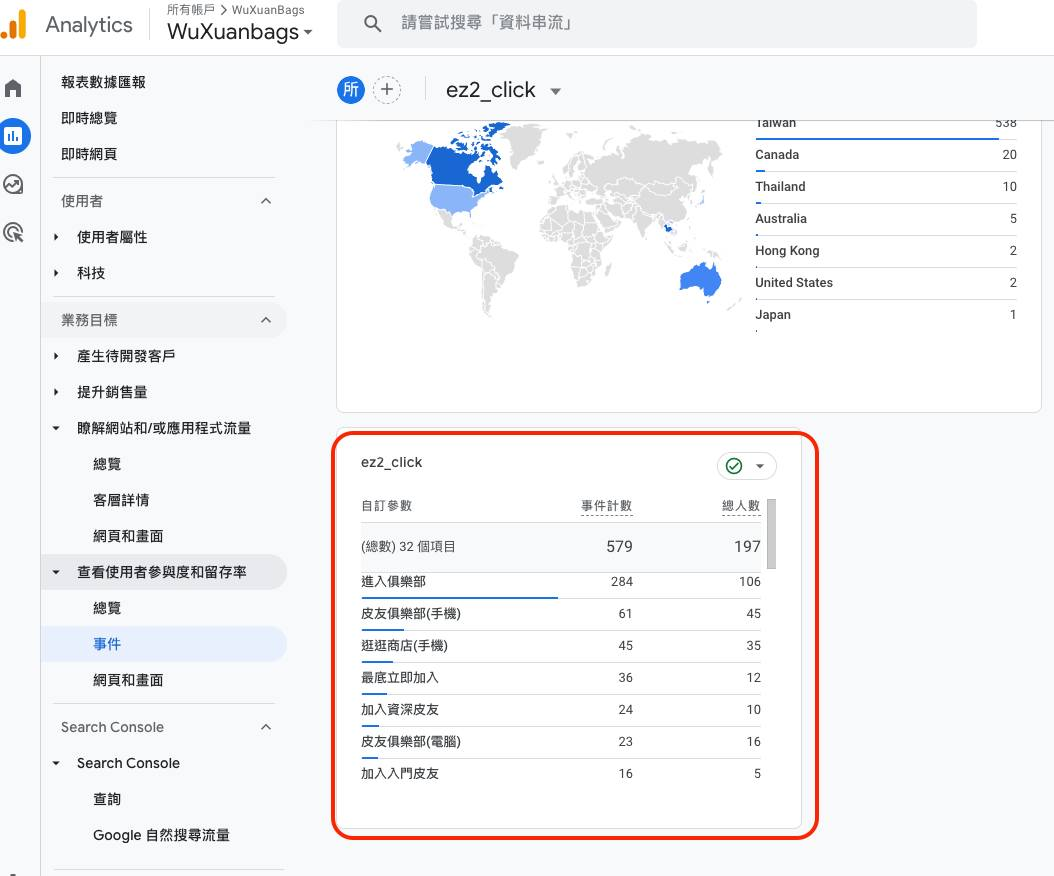Open the WuXuanbags property selector
This screenshot has width=1054, height=876.
pyautogui.click(x=240, y=32)
